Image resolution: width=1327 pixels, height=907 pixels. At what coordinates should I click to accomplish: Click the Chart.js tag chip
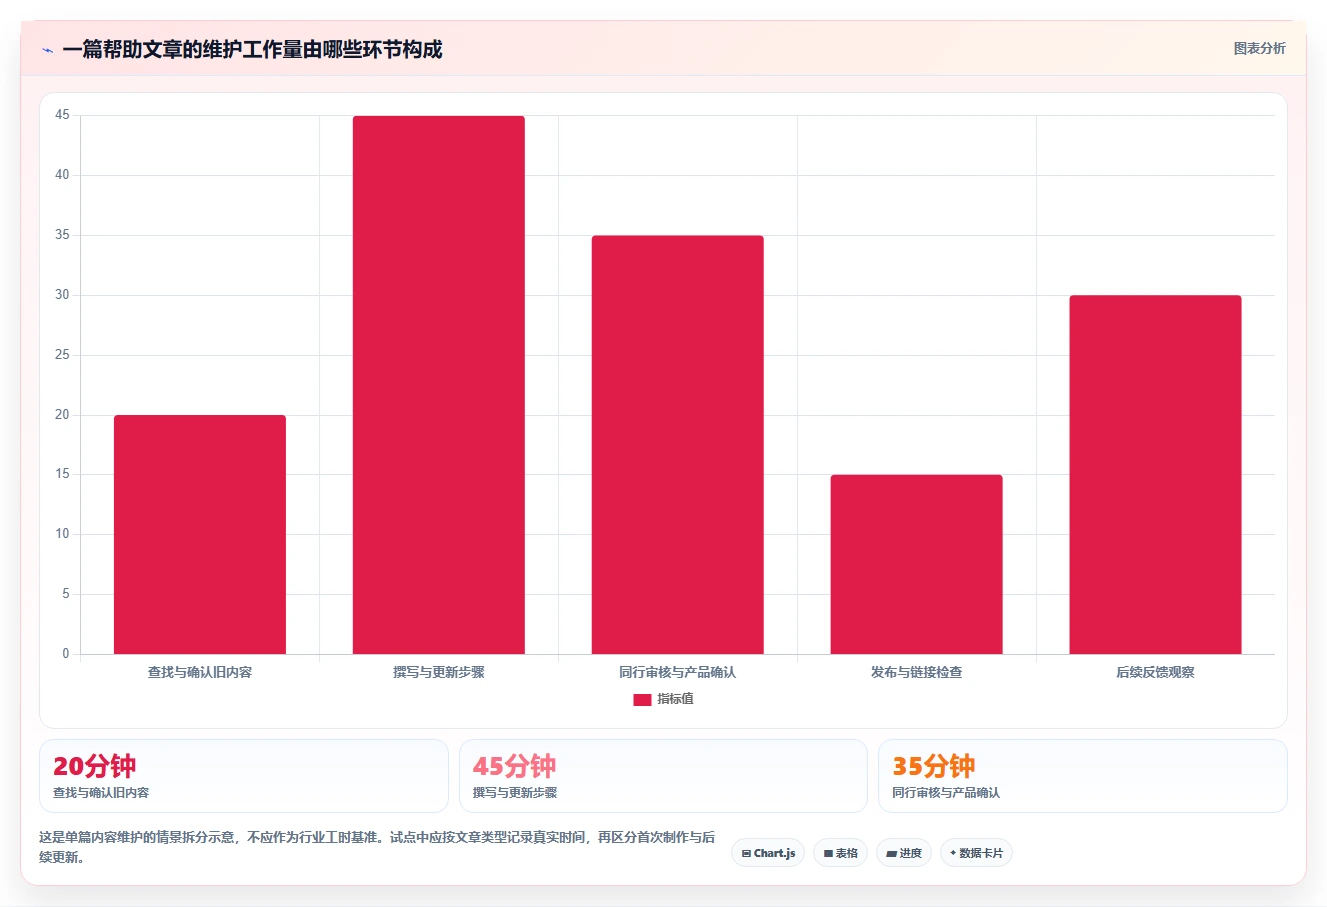[768, 853]
